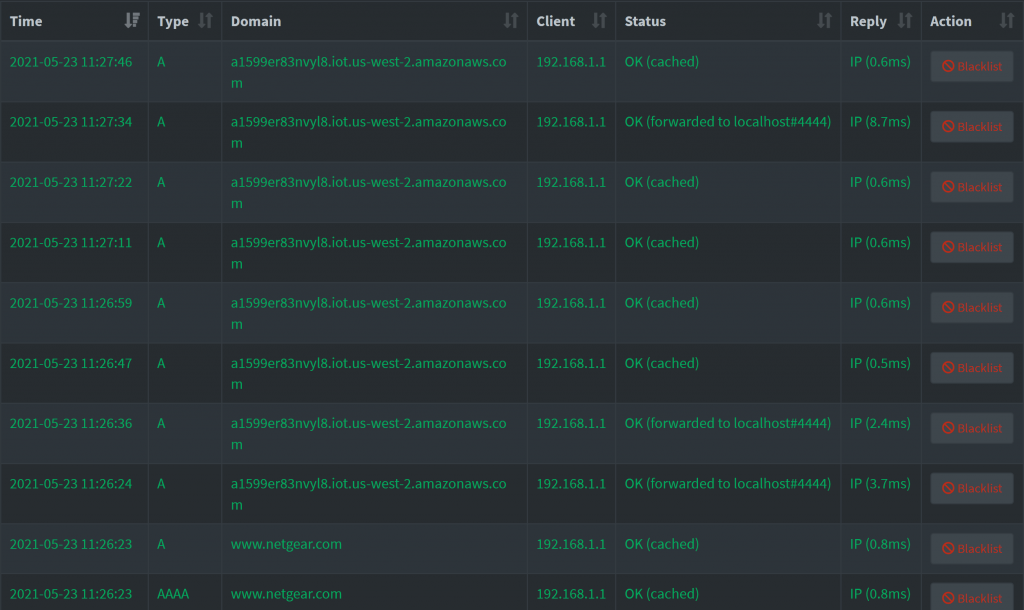Screen dimensions: 1024x610
Task: Select timestamp 2021-05-23 11:26:59
Action: (x=71, y=303)
